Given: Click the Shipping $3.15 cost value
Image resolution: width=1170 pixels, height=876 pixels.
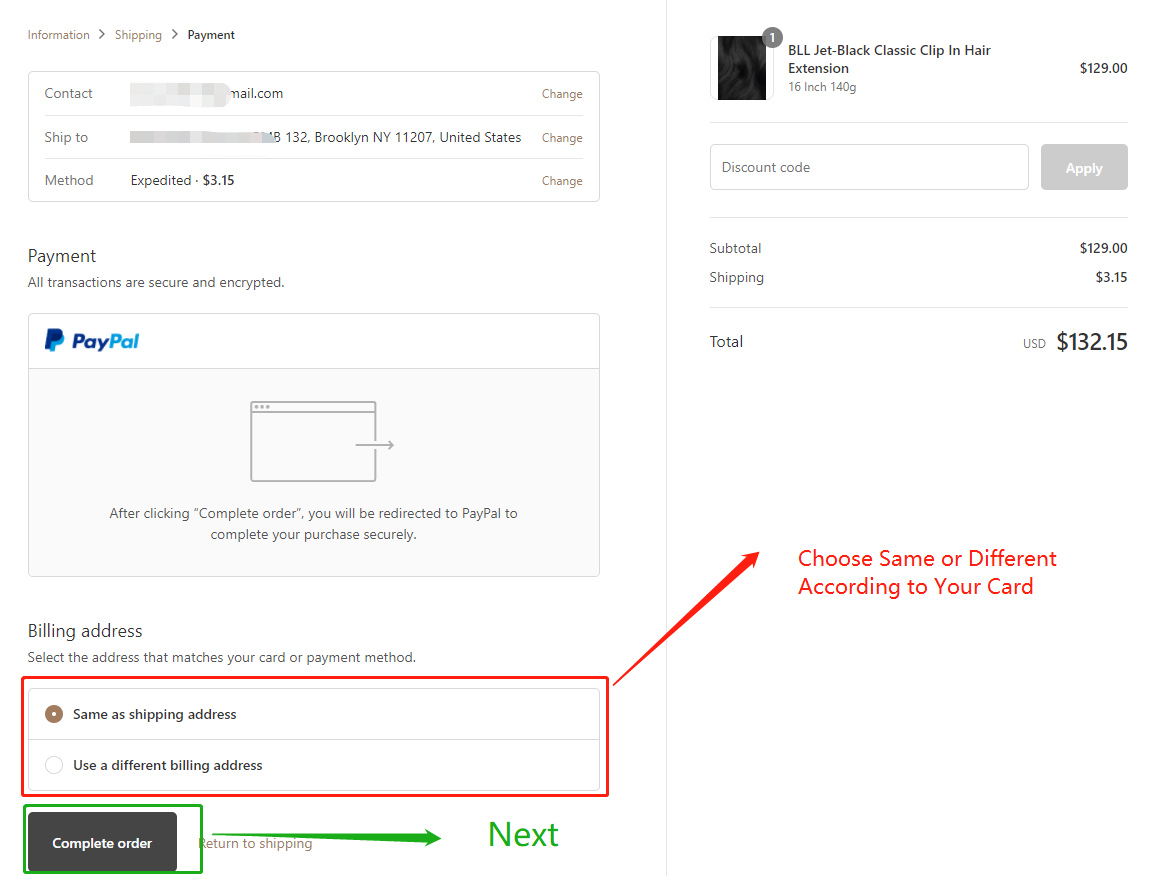Looking at the screenshot, I should click(x=1111, y=277).
